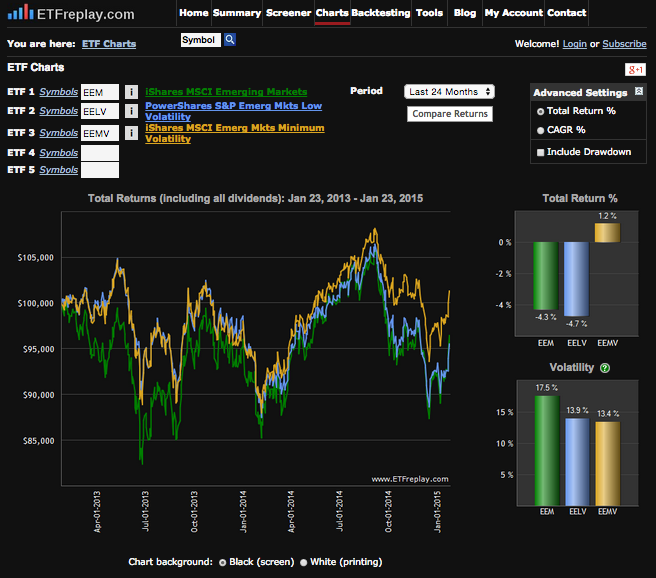656x578 pixels.
Task: Go to My Account
Action: pyautogui.click(x=514, y=13)
